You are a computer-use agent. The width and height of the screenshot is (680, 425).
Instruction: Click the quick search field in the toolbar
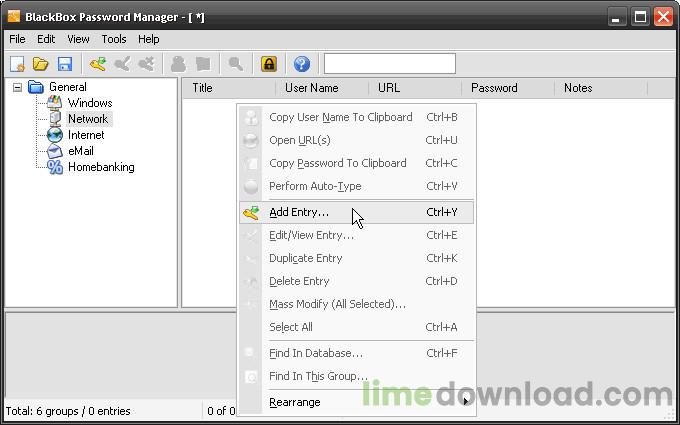tap(390, 64)
